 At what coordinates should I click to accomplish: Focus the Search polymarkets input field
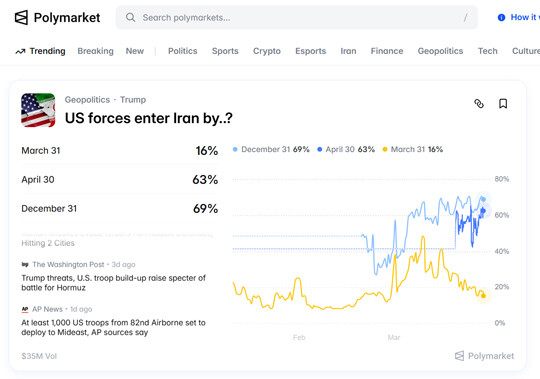click(x=297, y=18)
